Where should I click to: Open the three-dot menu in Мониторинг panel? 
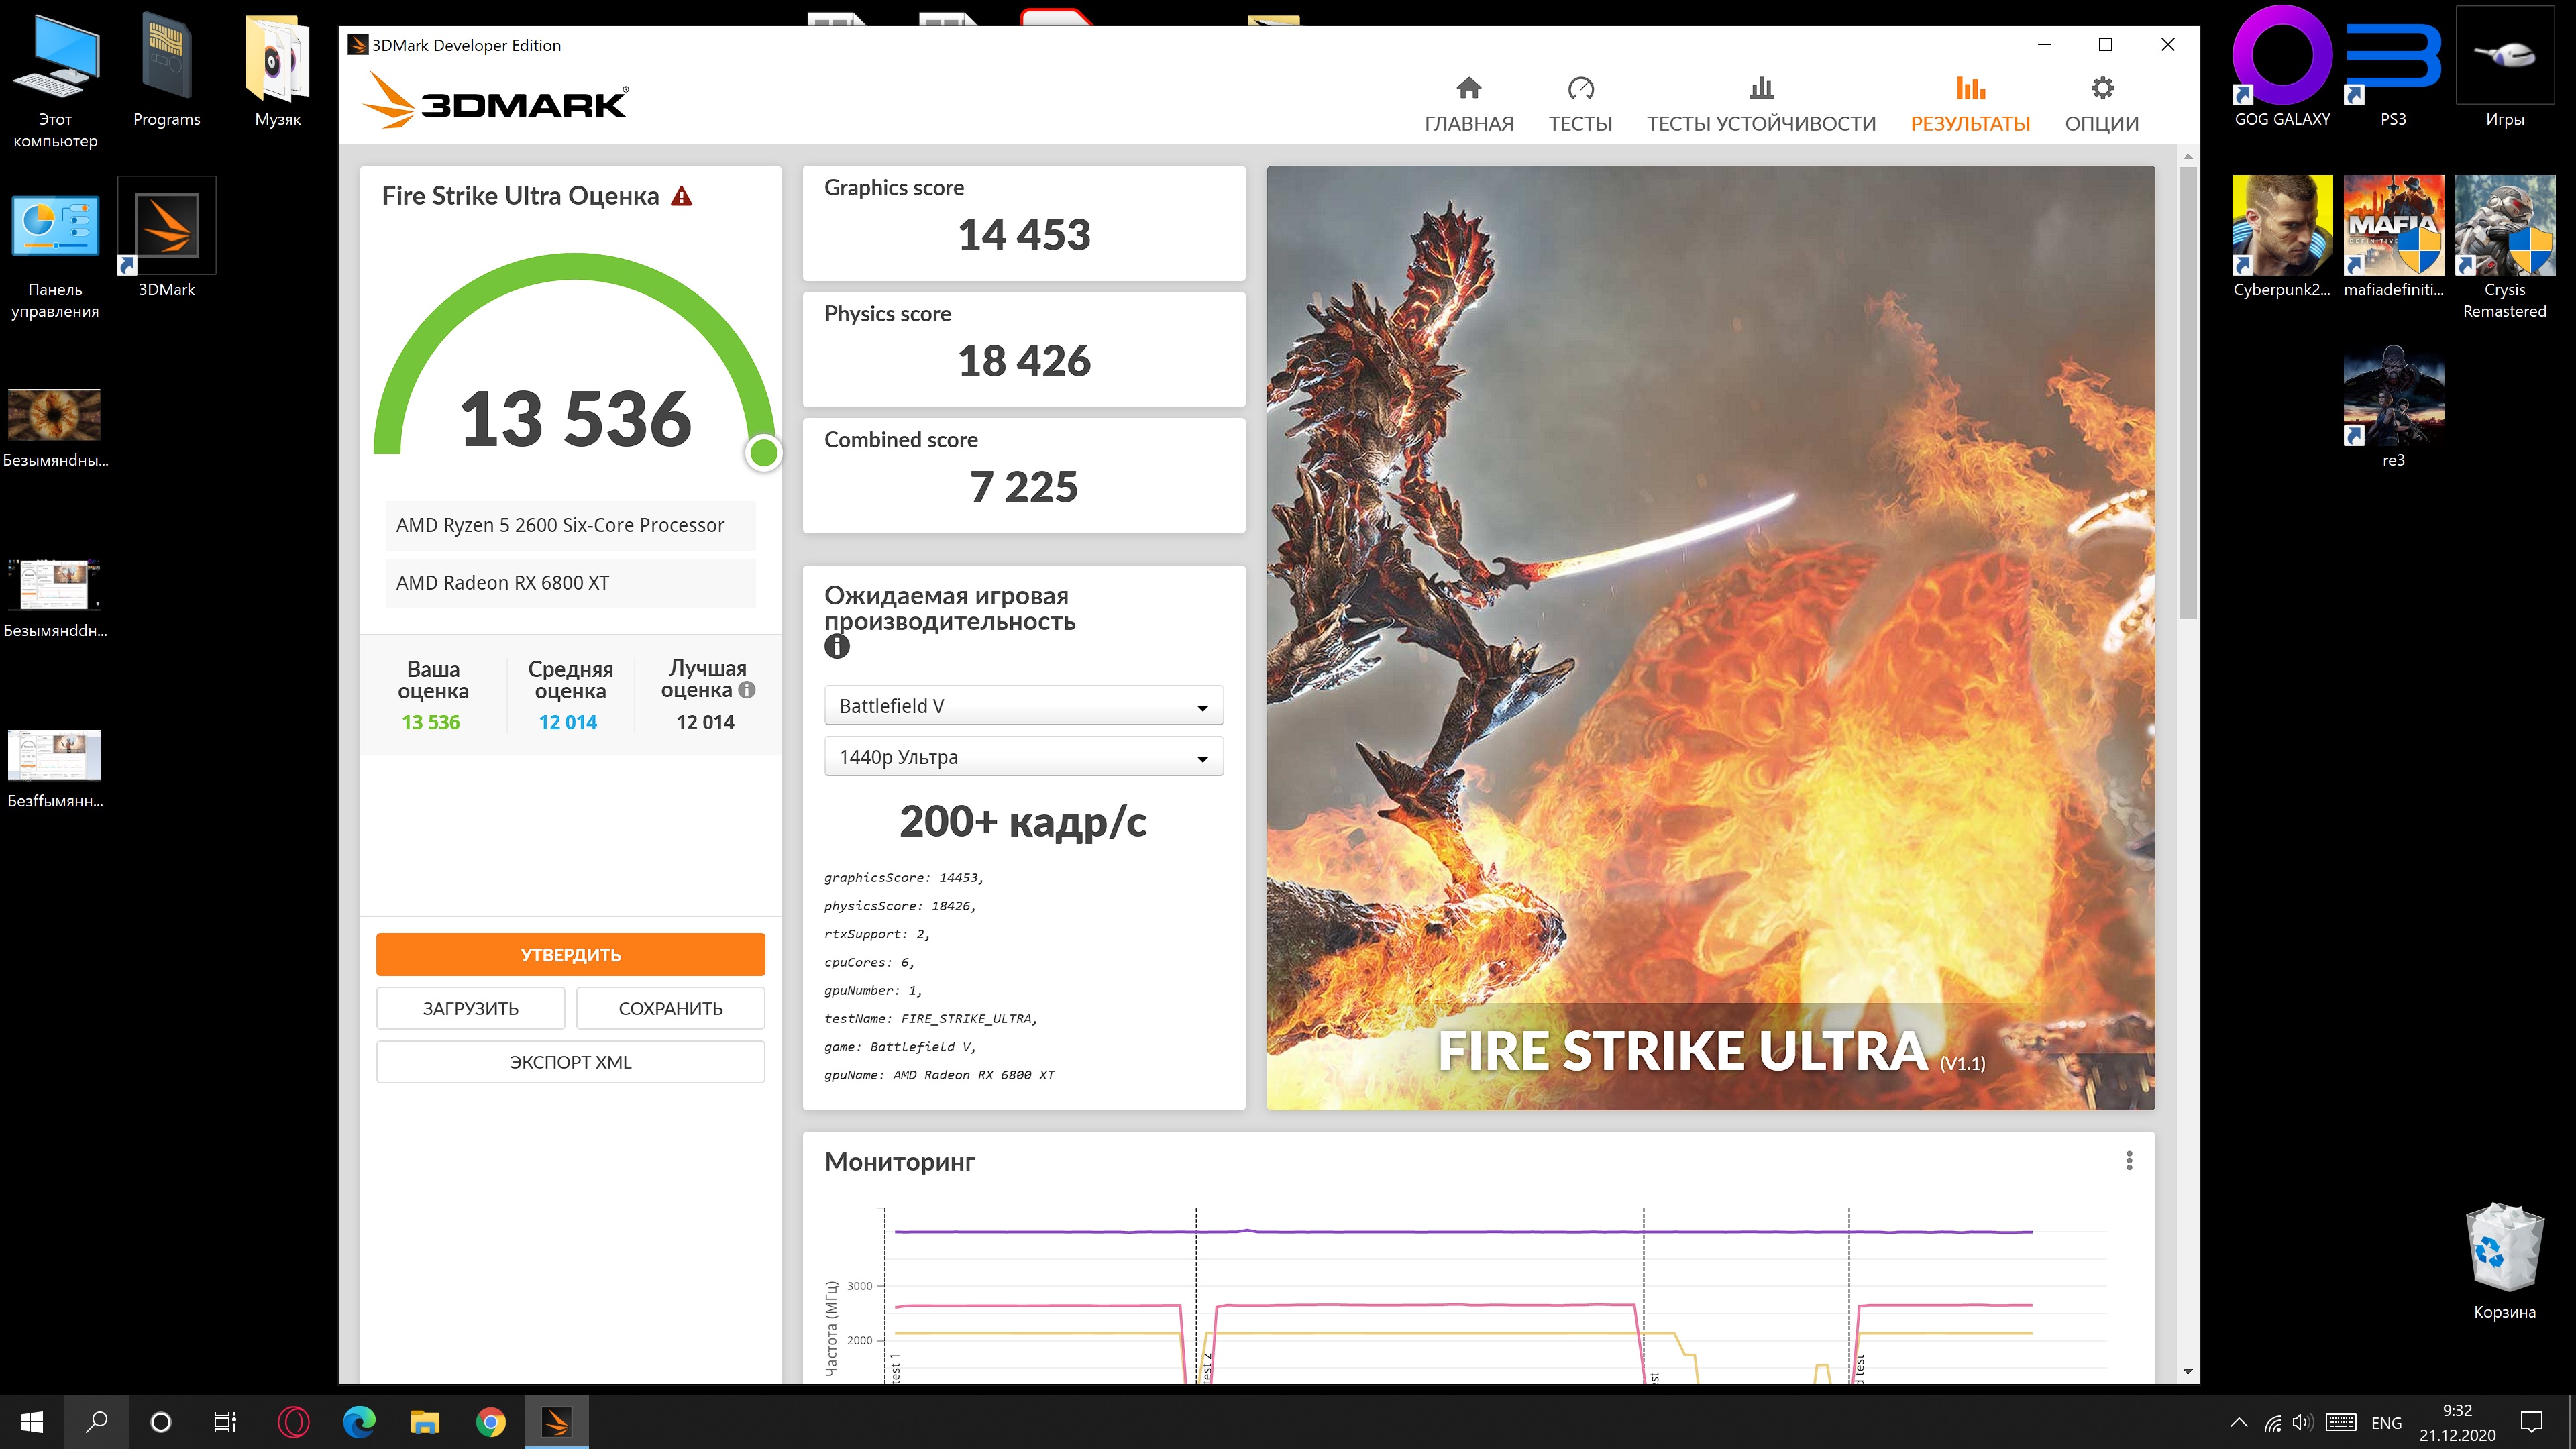coord(2129,1160)
